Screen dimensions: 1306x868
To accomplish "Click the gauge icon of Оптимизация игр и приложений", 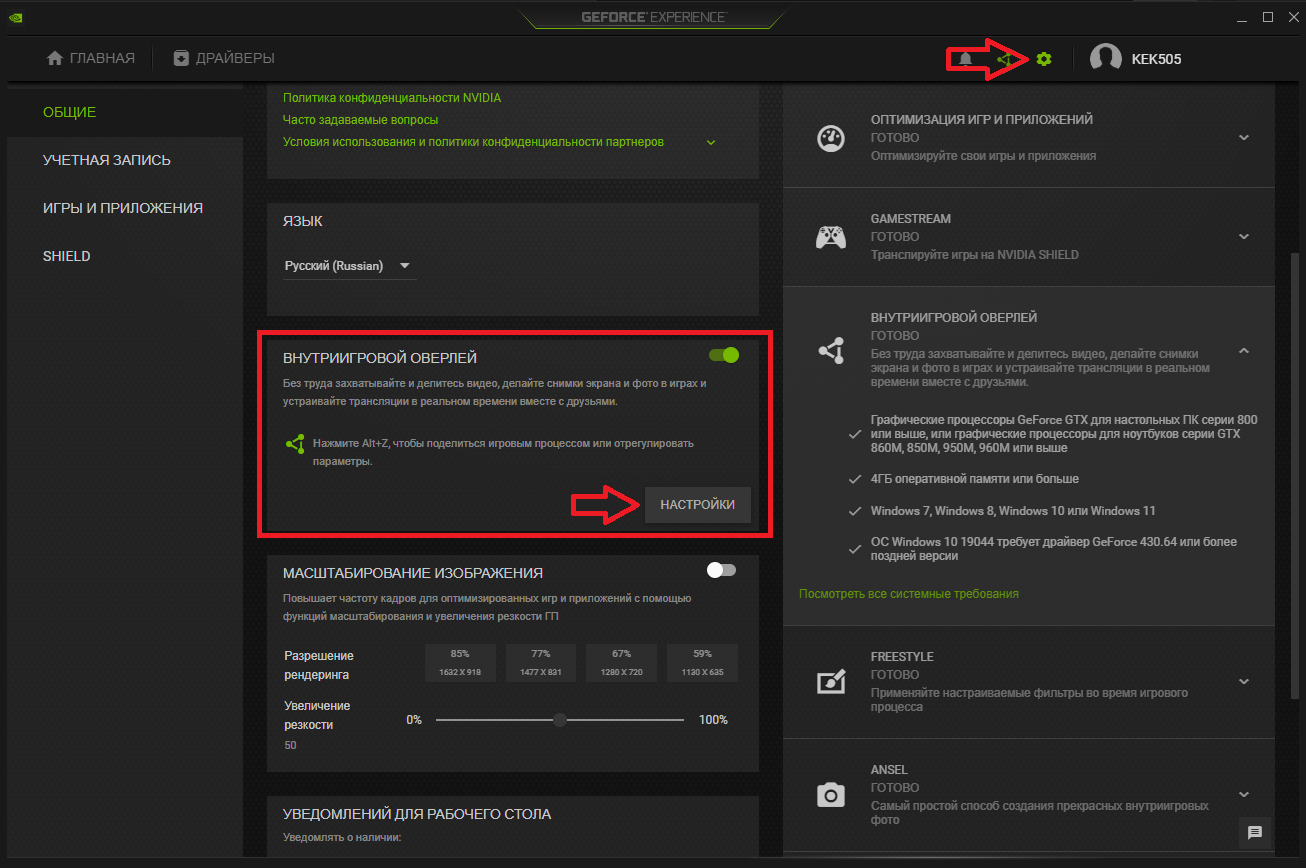I will click(831, 137).
